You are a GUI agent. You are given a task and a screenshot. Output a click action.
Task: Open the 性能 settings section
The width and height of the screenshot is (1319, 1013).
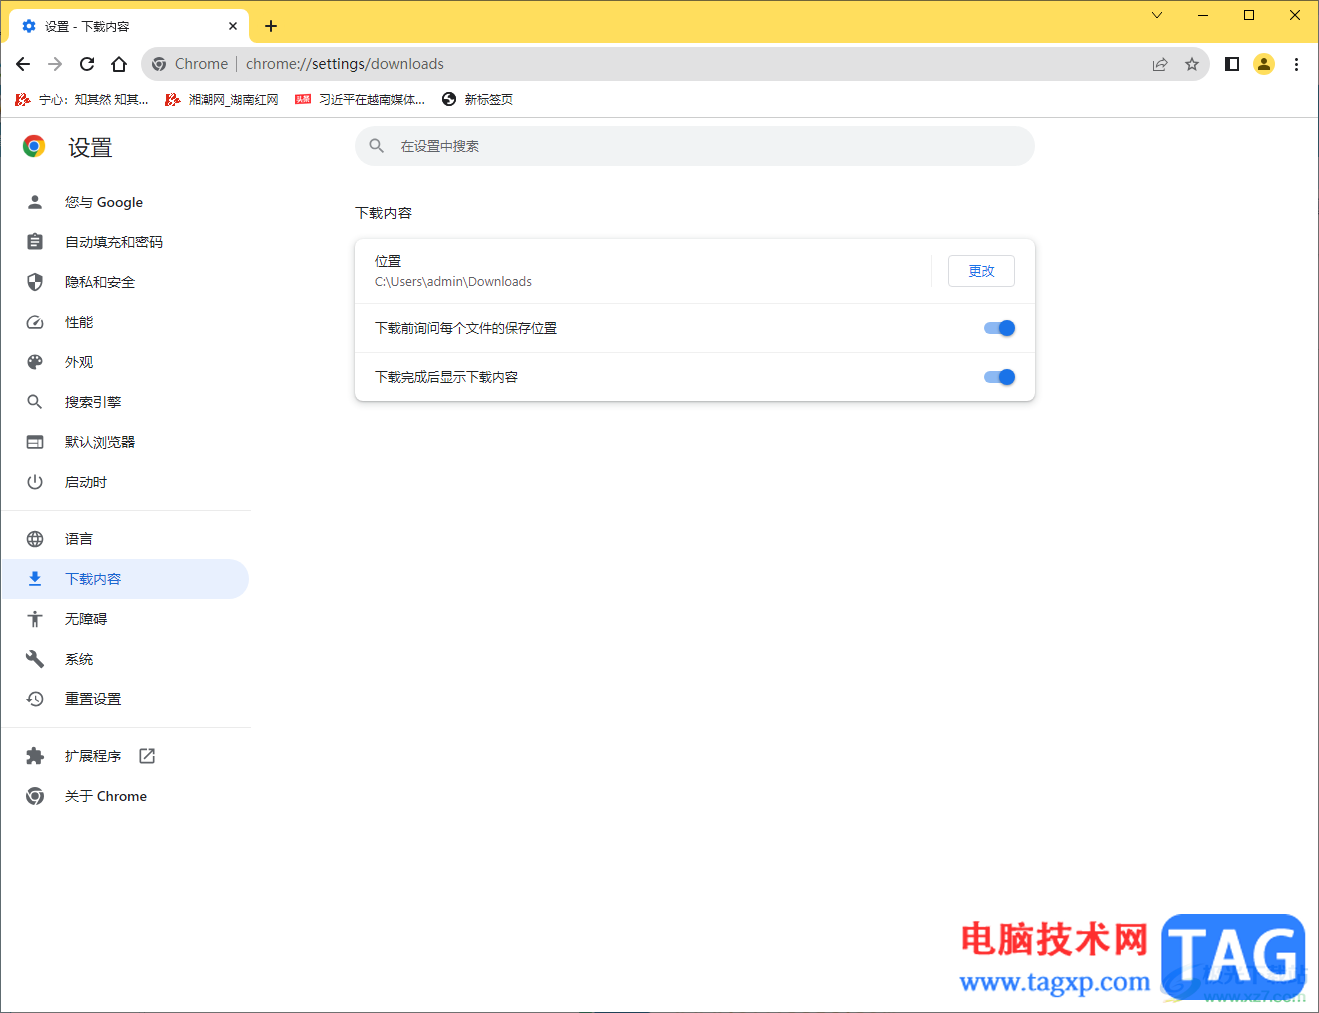(78, 321)
